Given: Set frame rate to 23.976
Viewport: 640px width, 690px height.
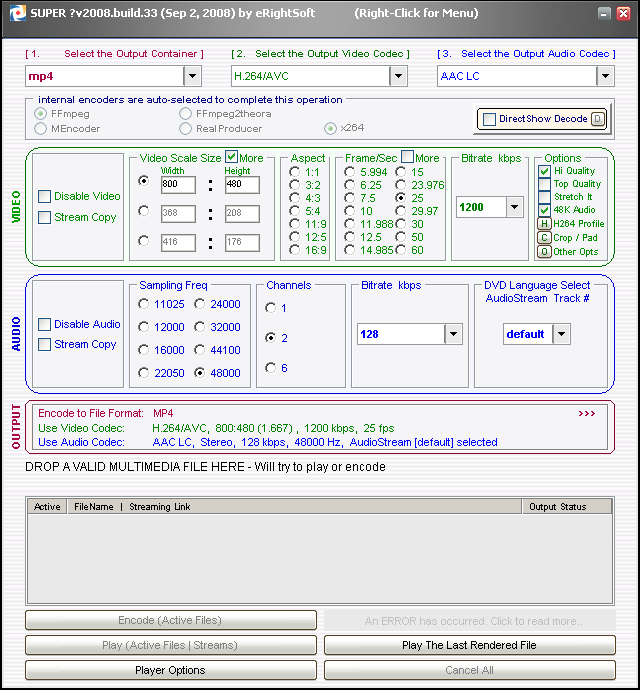Looking at the screenshot, I should pos(401,185).
